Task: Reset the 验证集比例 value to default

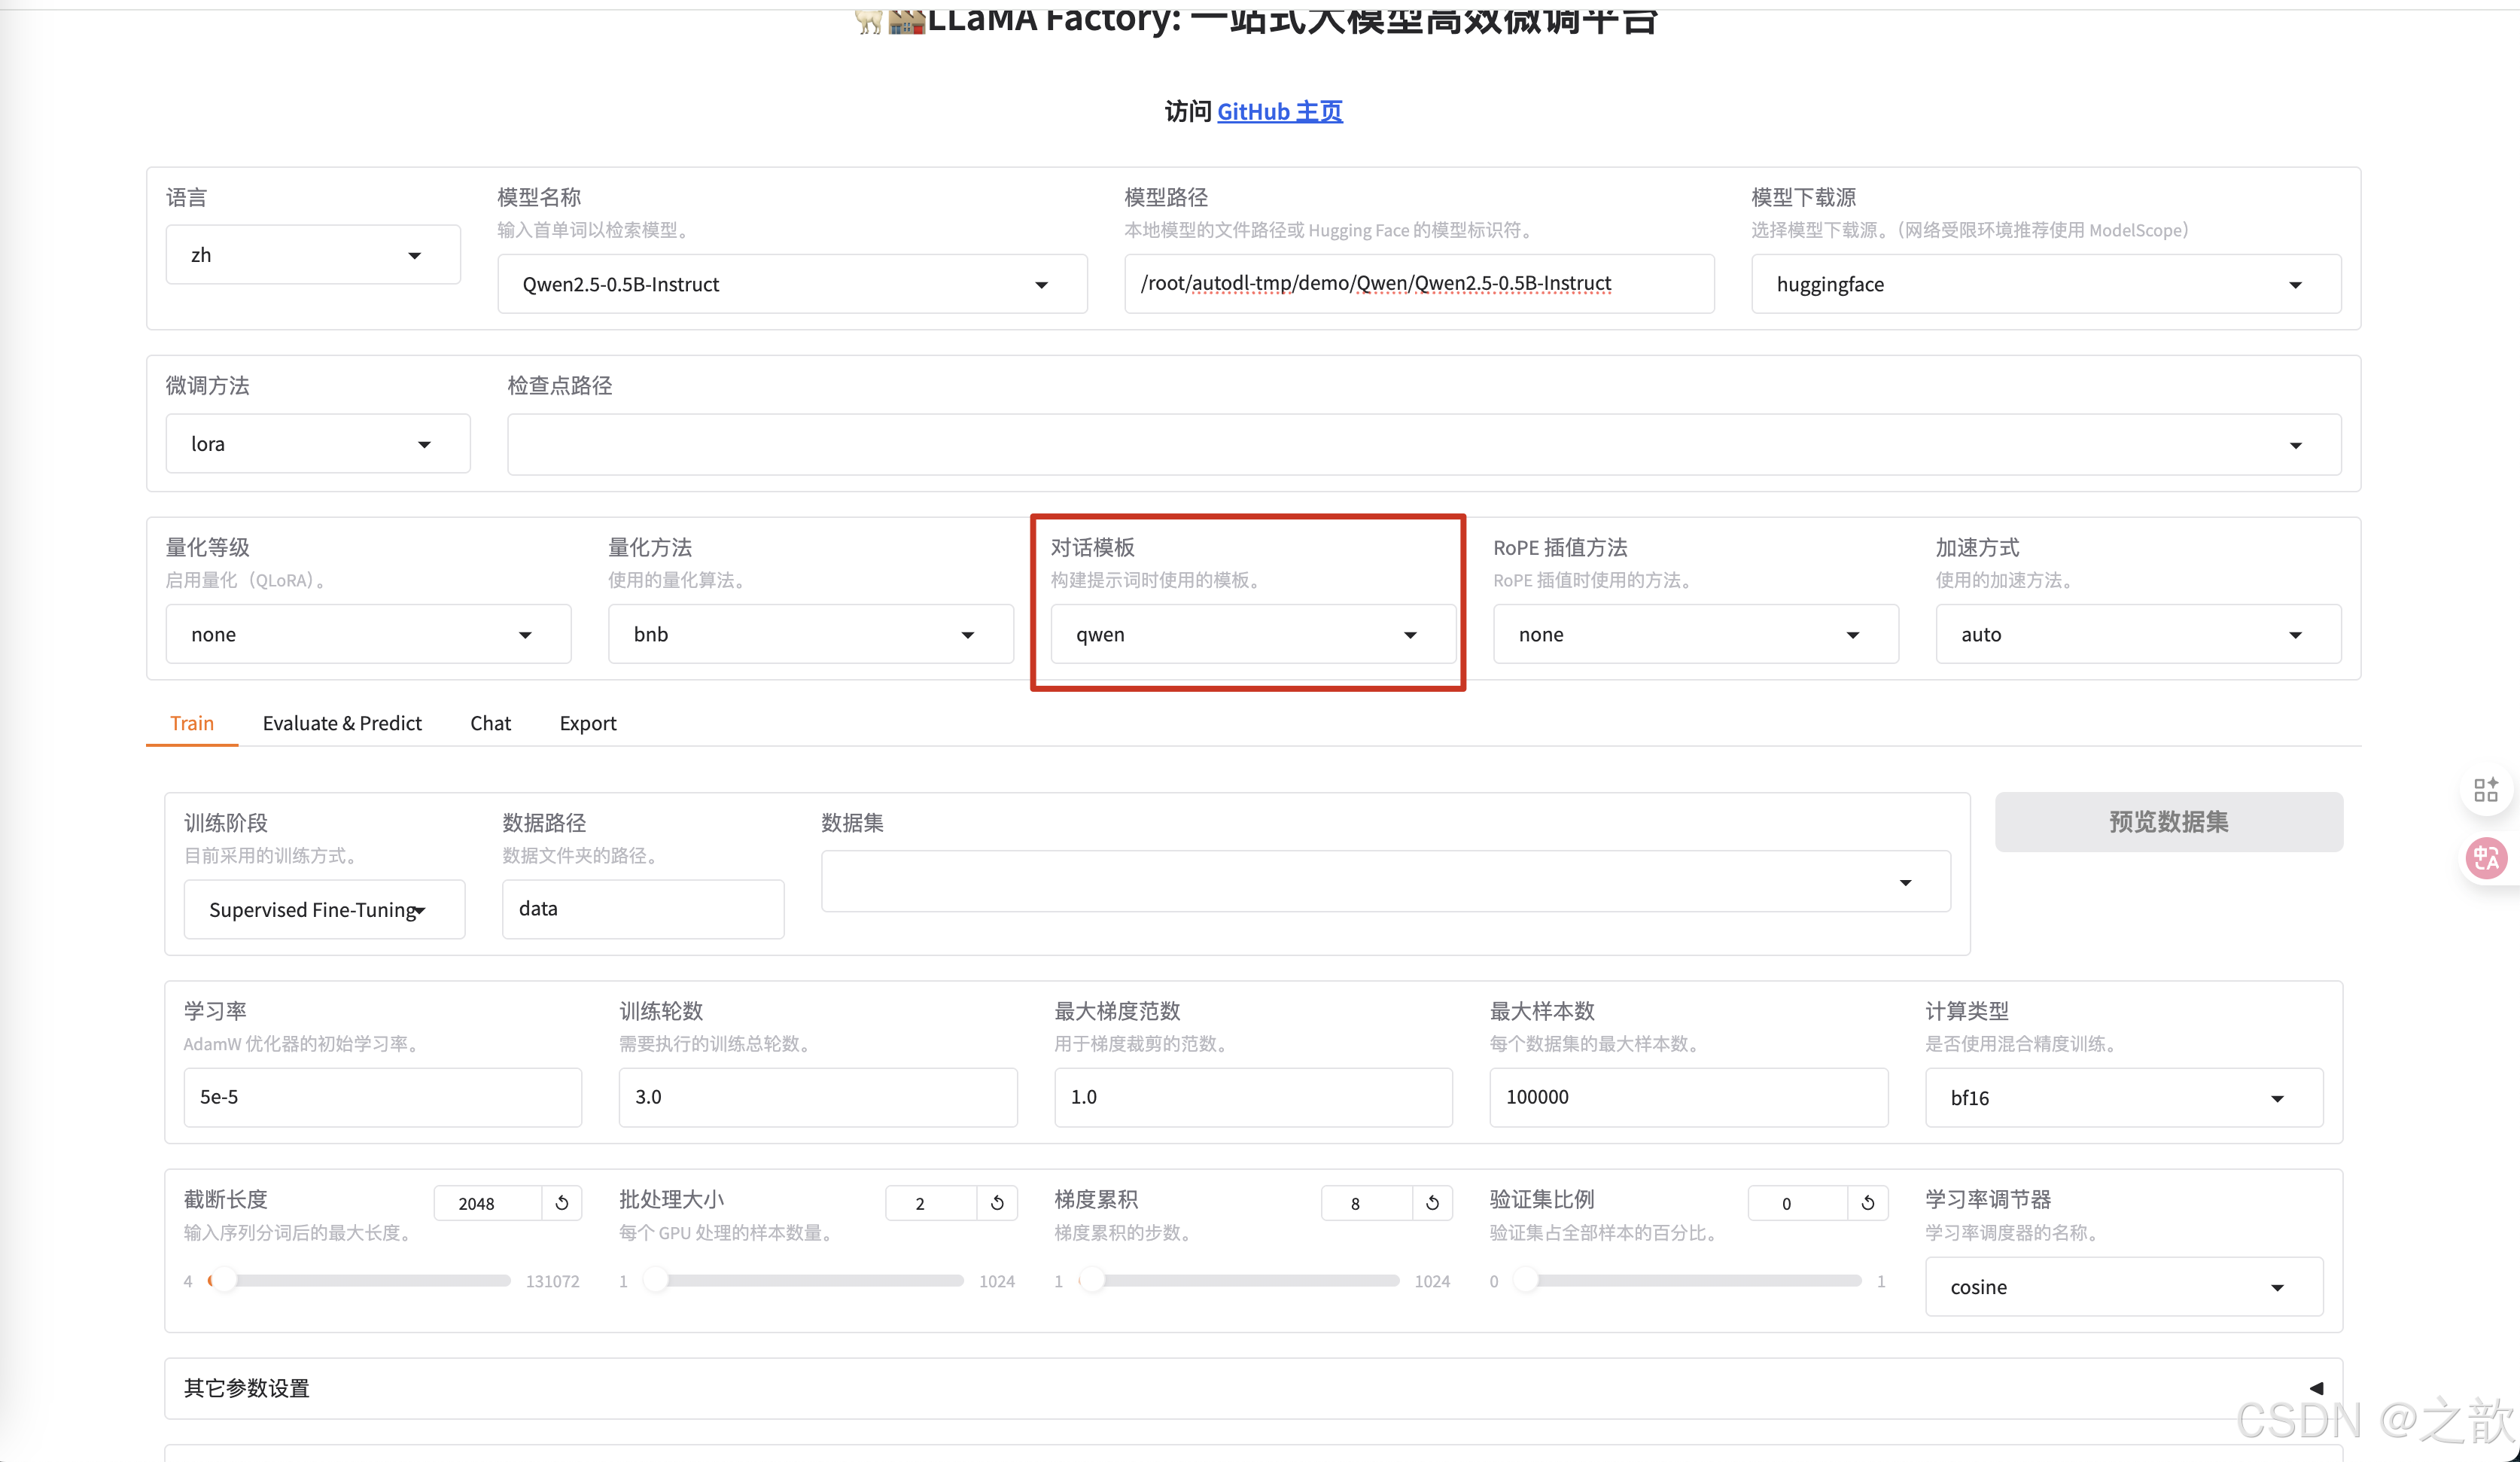Action: (x=1868, y=1203)
